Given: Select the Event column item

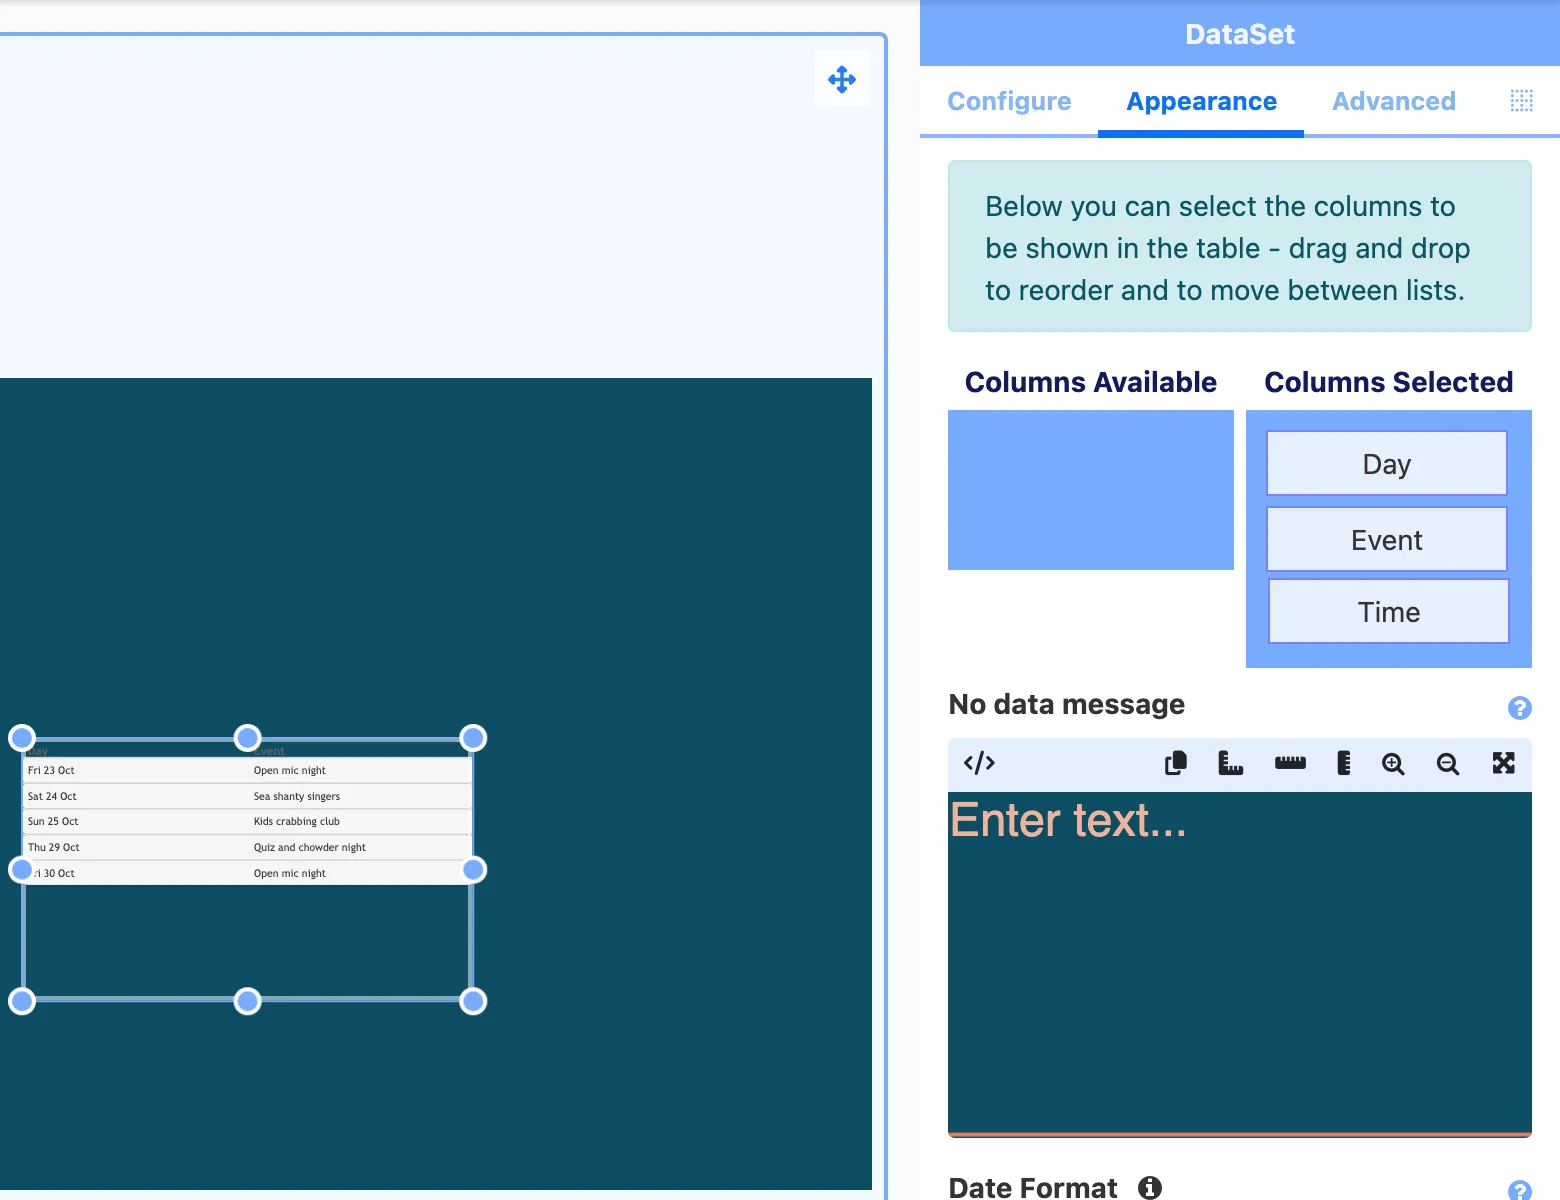Looking at the screenshot, I should (x=1387, y=540).
